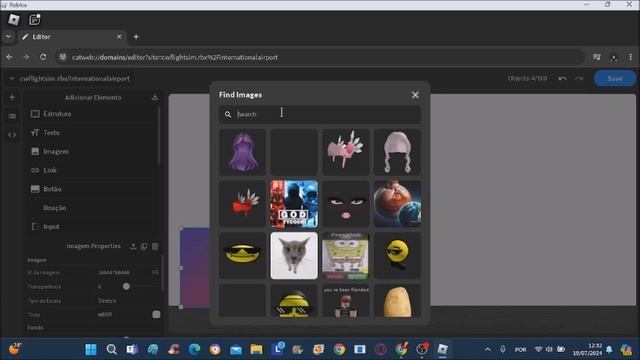Open the code view sidebar icon
This screenshot has width=640, height=360.
(12, 135)
